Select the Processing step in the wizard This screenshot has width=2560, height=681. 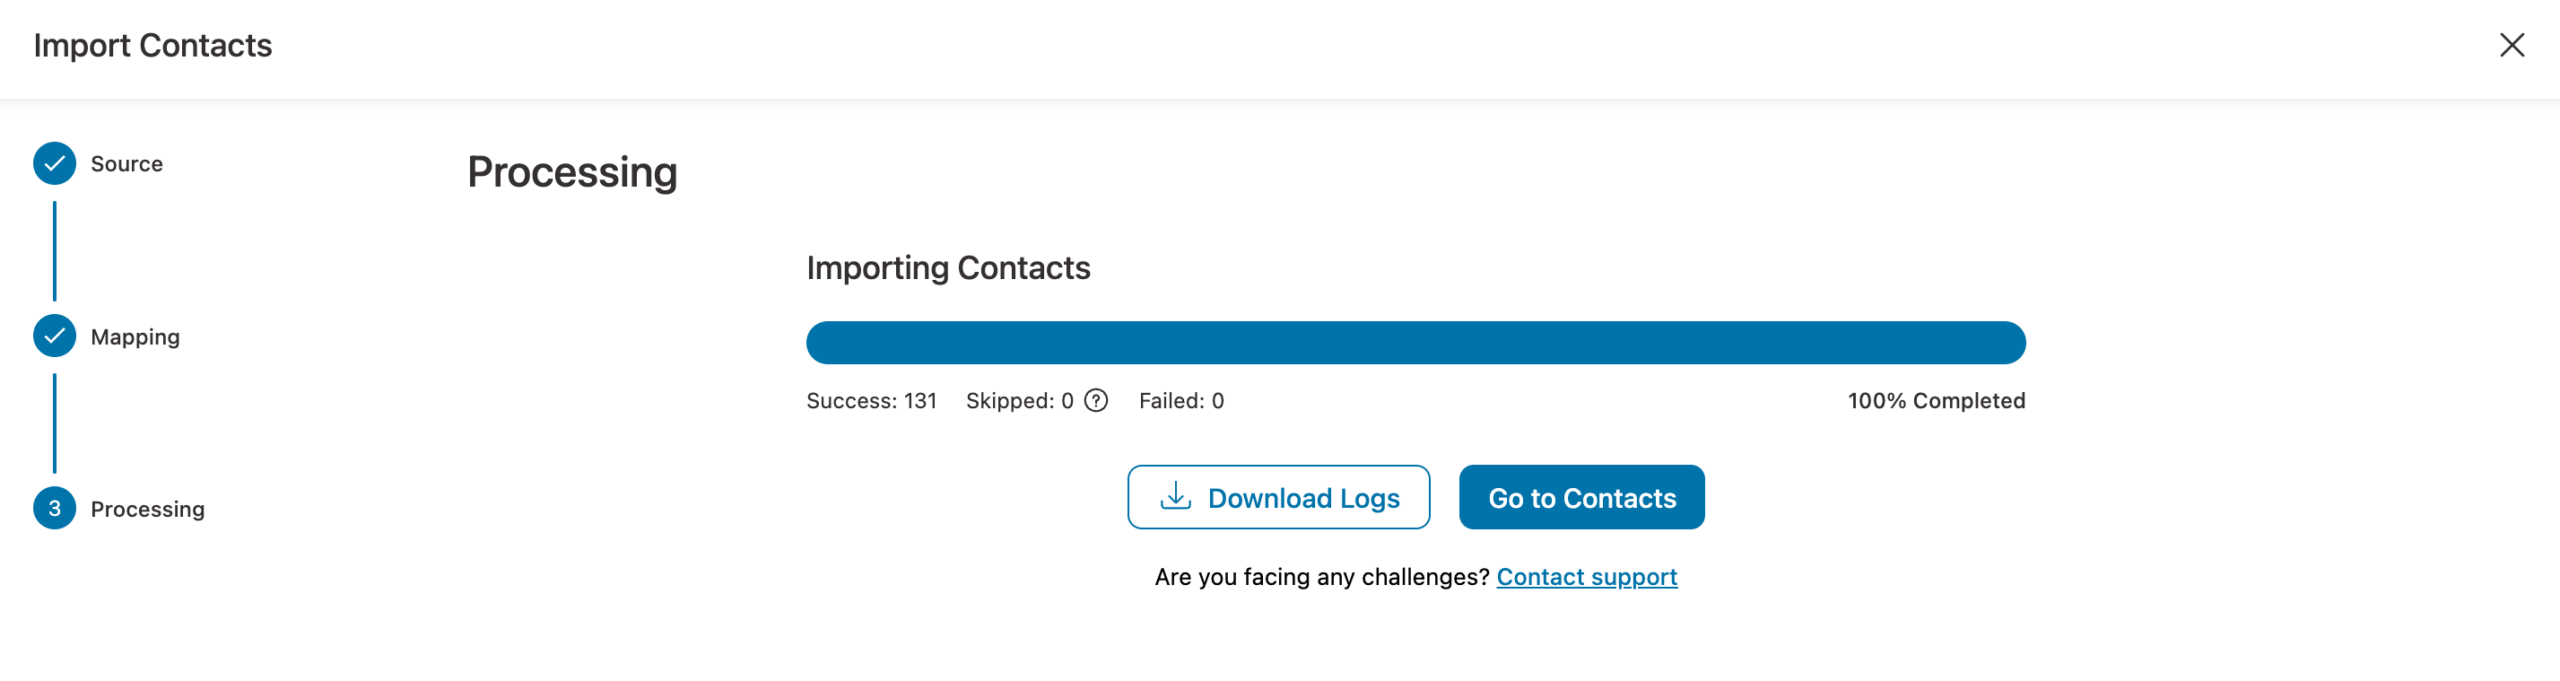(146, 509)
